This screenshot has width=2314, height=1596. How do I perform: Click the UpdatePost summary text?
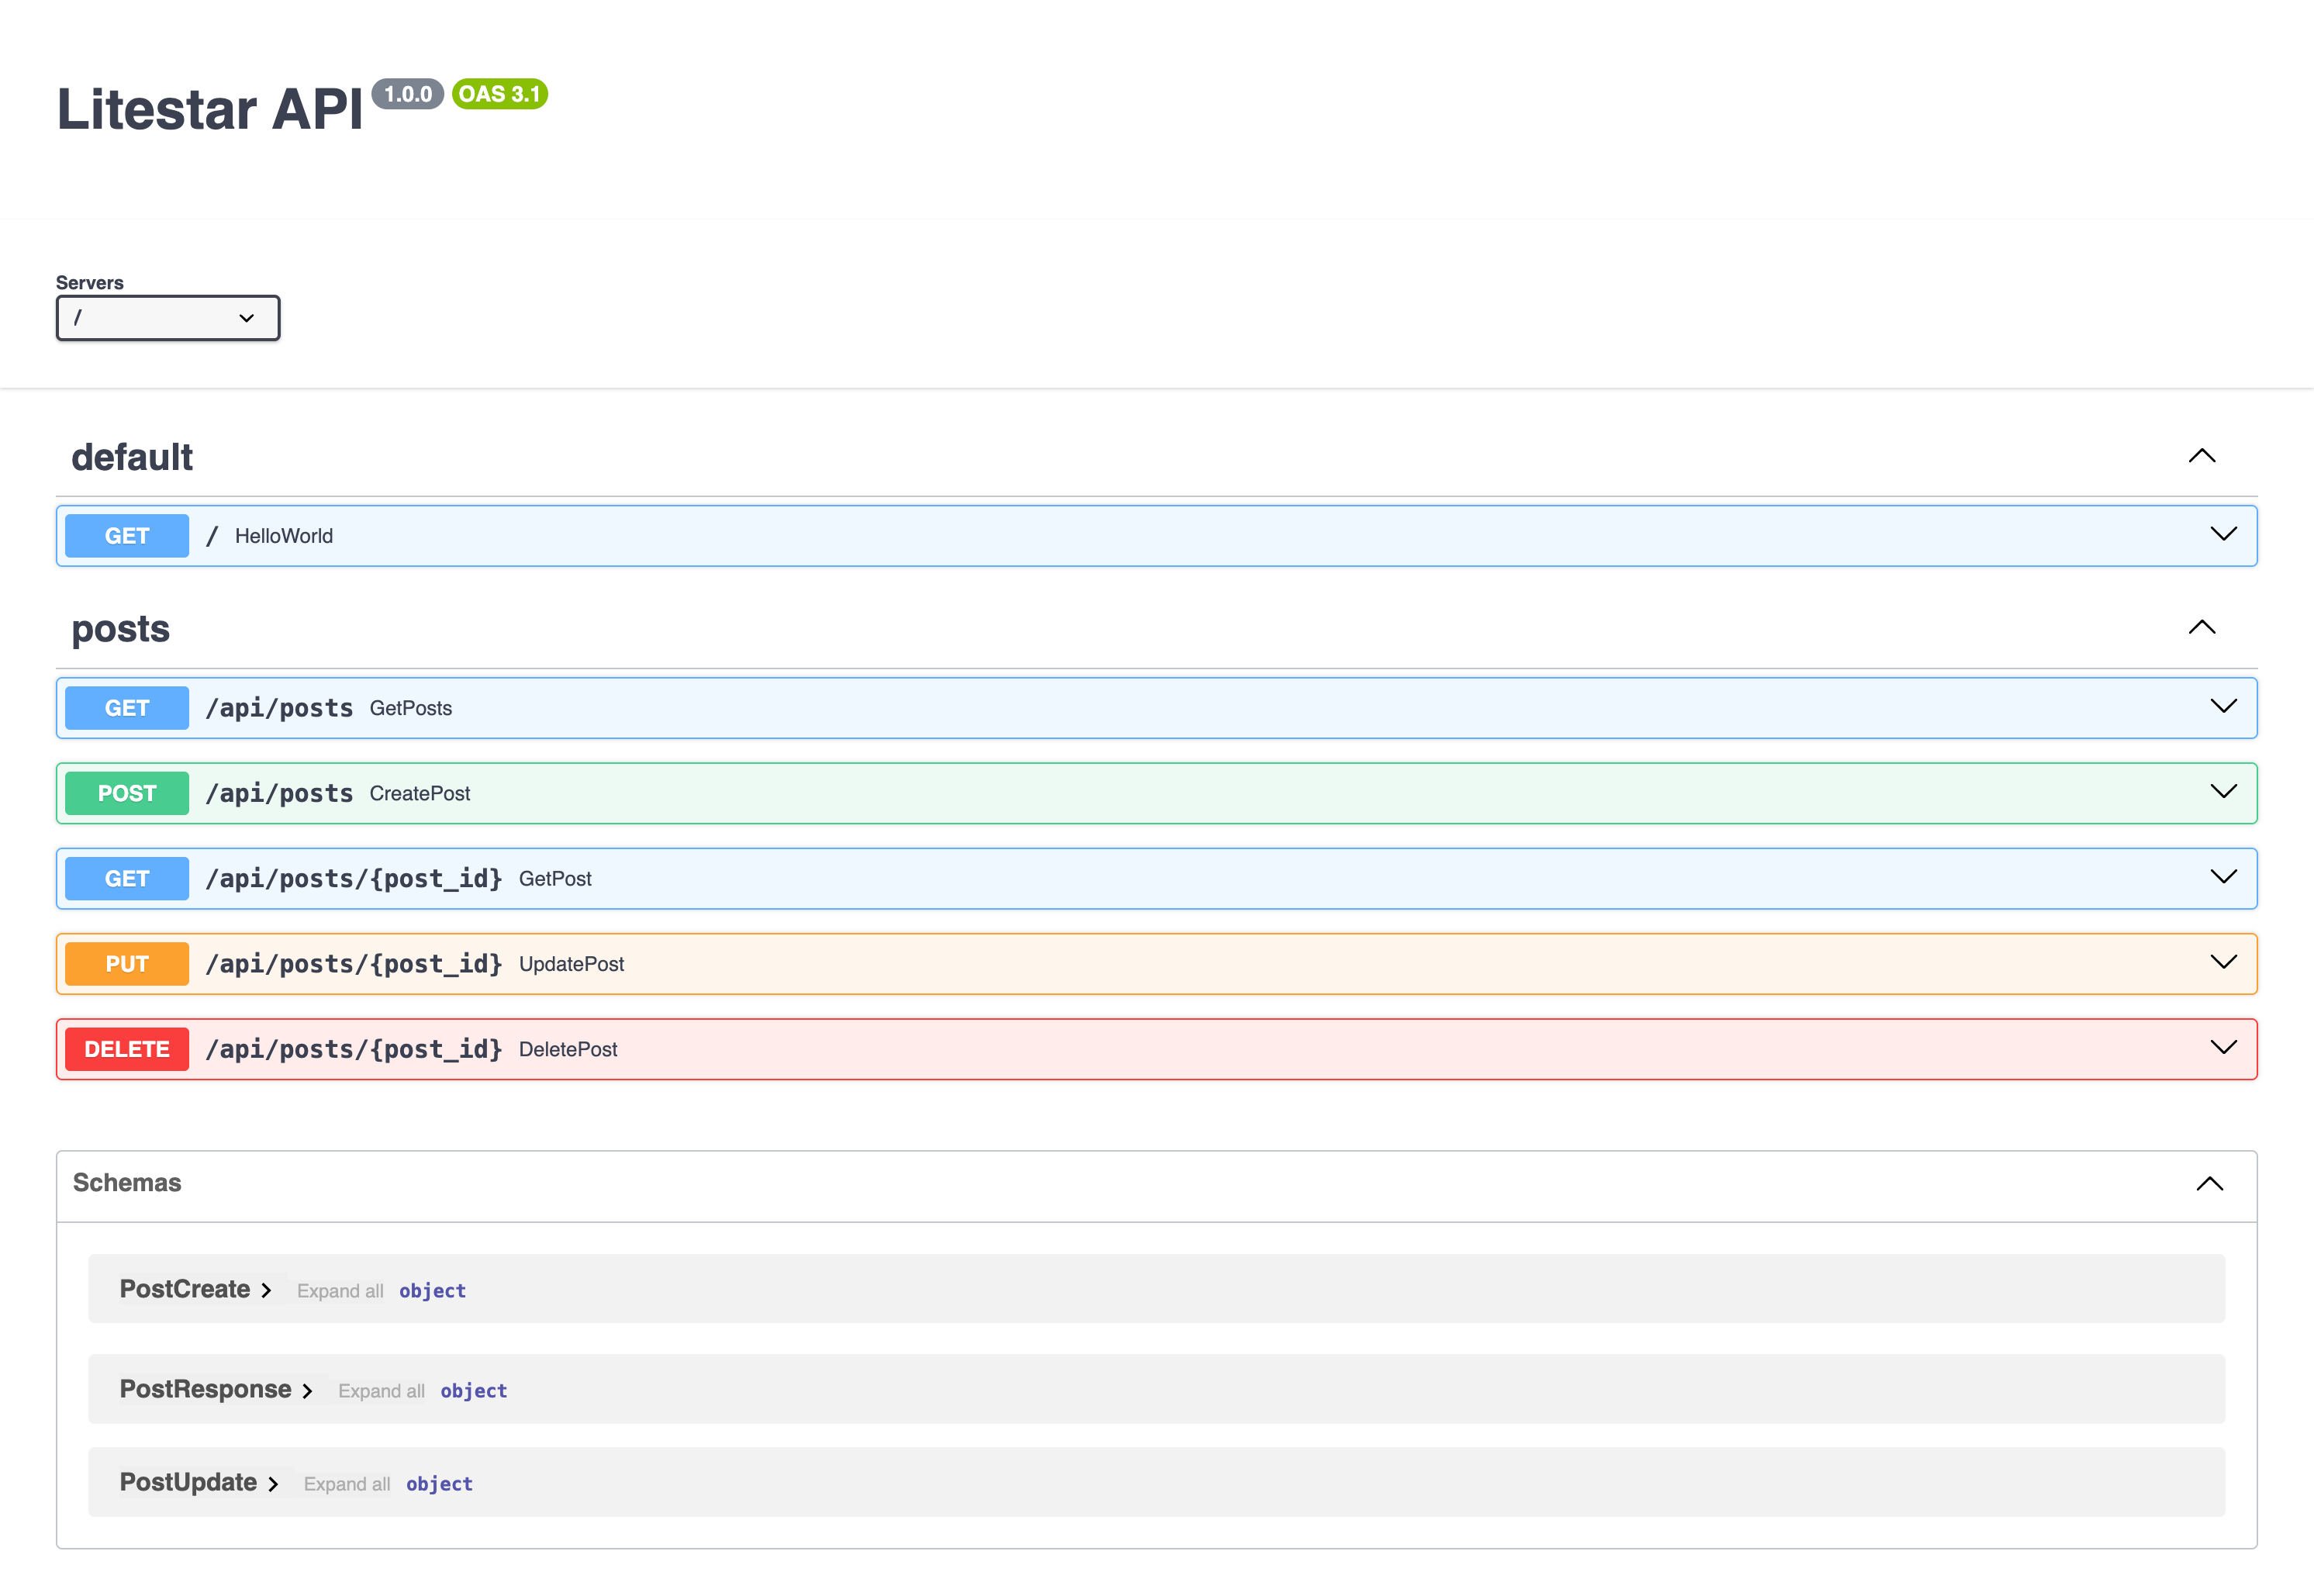572,964
